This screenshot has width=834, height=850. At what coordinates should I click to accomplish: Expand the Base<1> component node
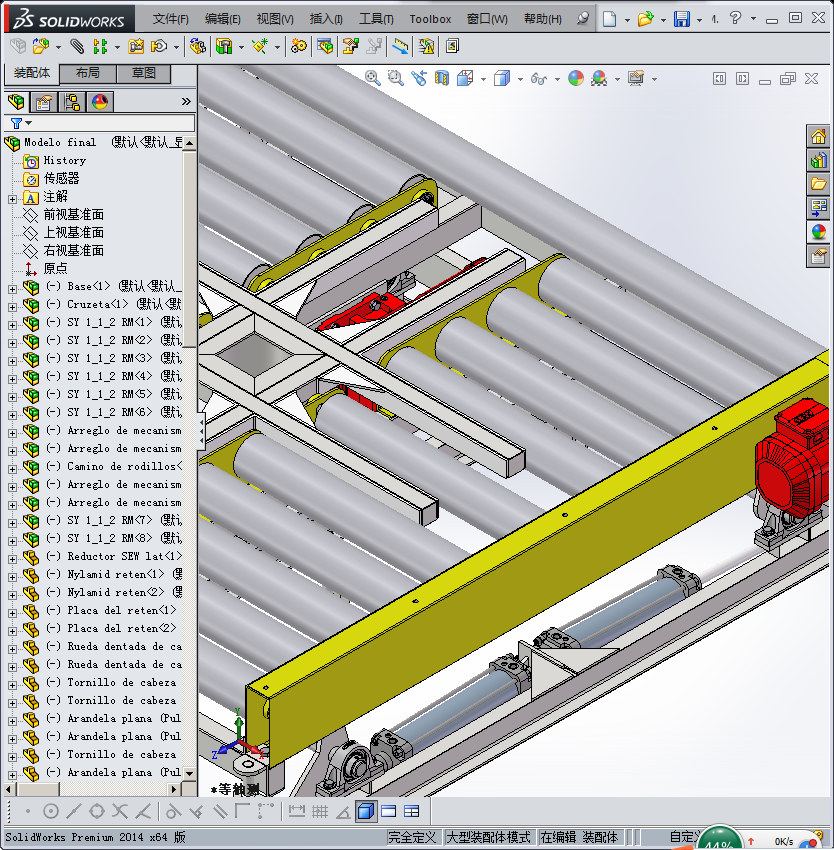pos(12,288)
